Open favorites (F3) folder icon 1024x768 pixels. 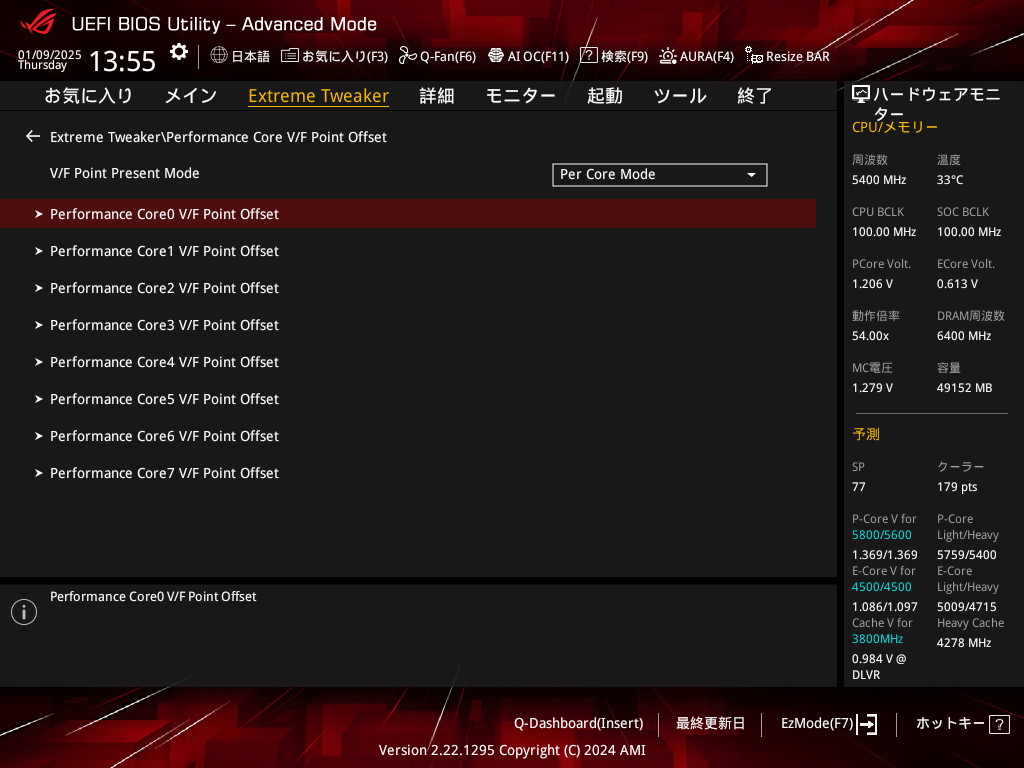(x=290, y=56)
